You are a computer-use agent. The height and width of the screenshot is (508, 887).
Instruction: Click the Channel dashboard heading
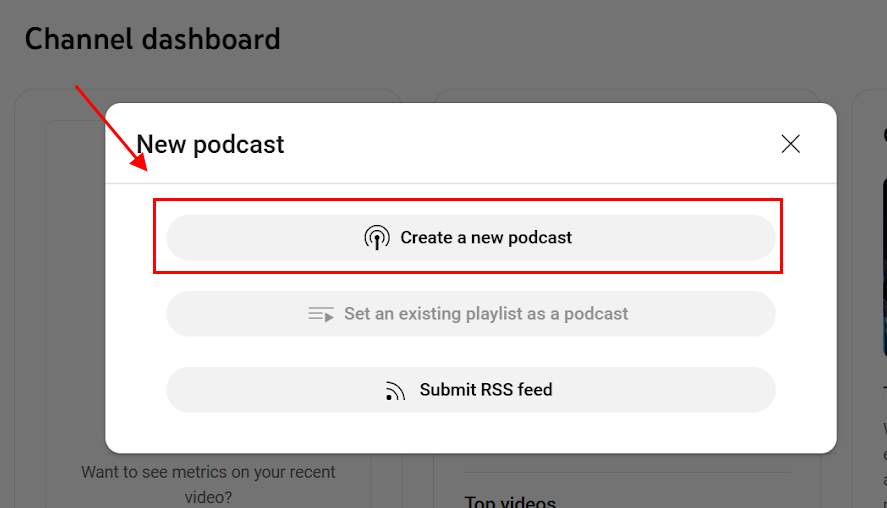tap(153, 39)
